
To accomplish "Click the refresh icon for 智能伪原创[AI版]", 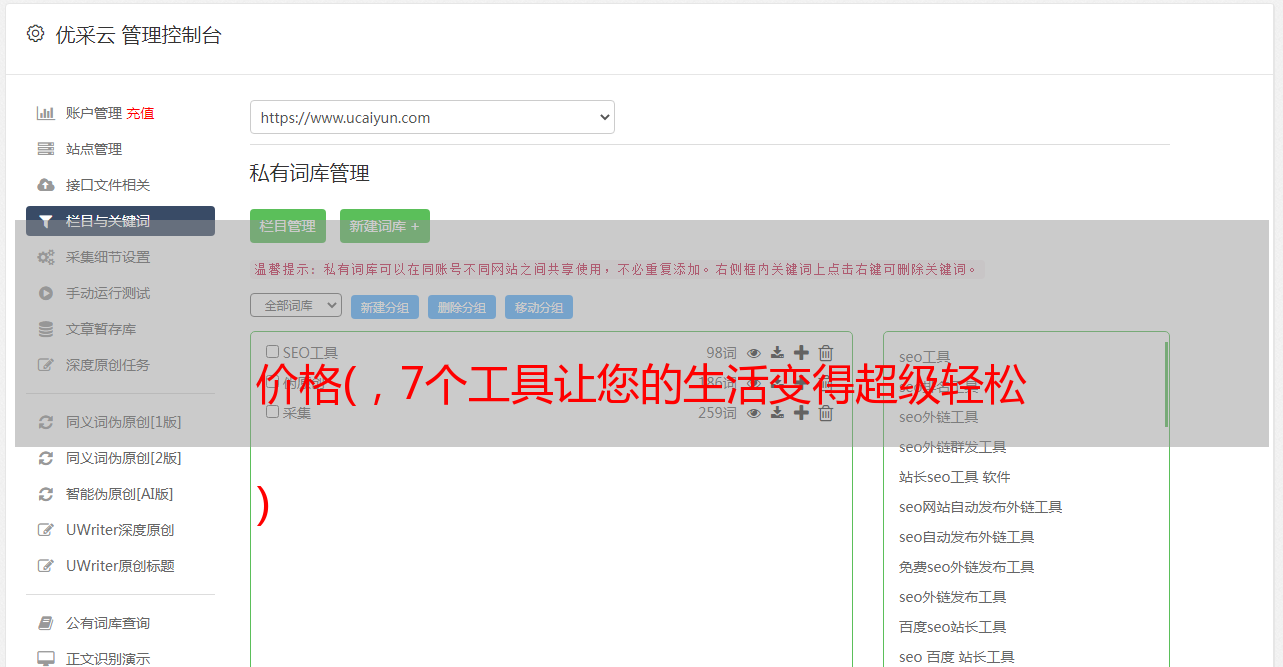I will point(45,494).
